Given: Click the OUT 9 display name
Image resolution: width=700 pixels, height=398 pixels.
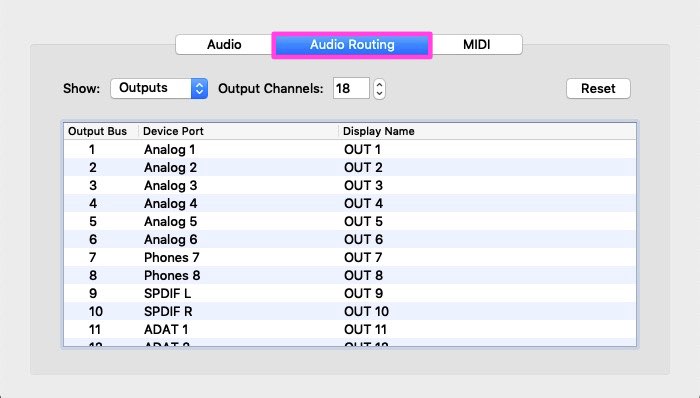Looking at the screenshot, I should 363,294.
